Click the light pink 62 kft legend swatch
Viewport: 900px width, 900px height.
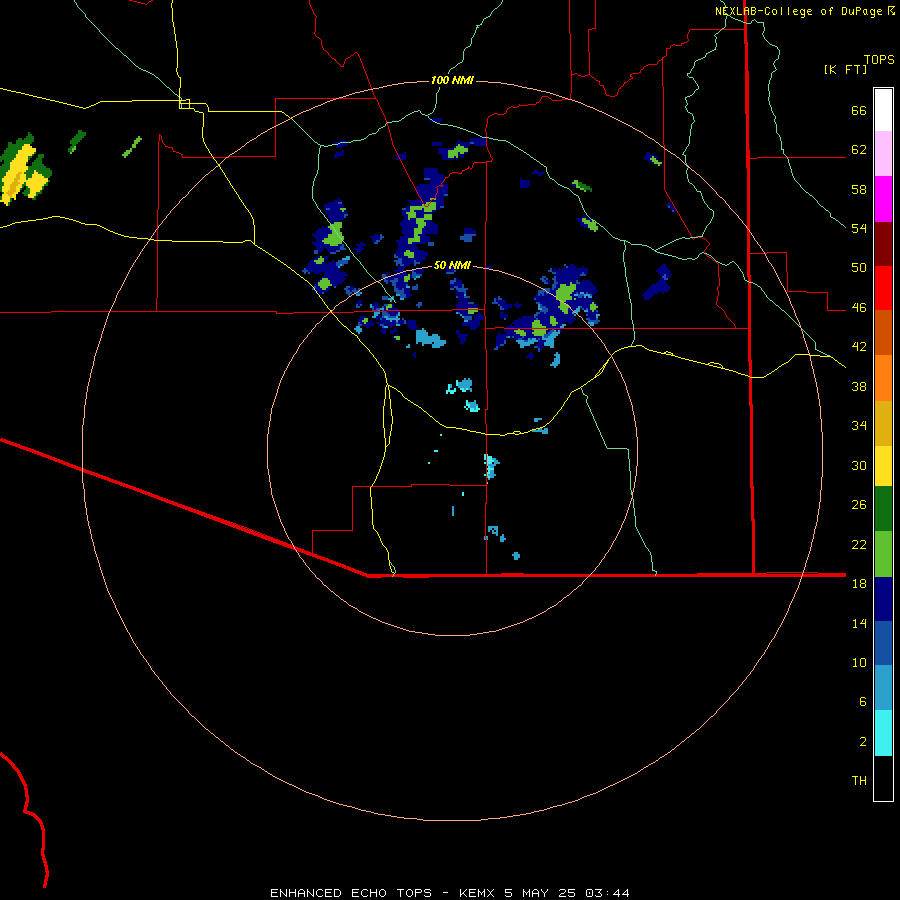point(883,154)
